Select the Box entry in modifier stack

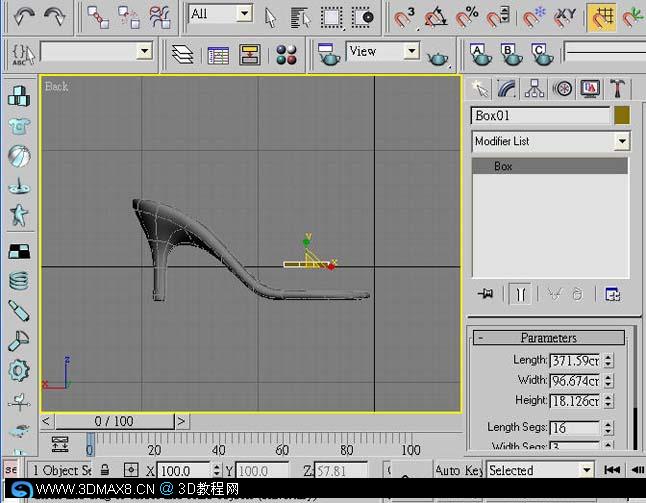tap(550, 166)
